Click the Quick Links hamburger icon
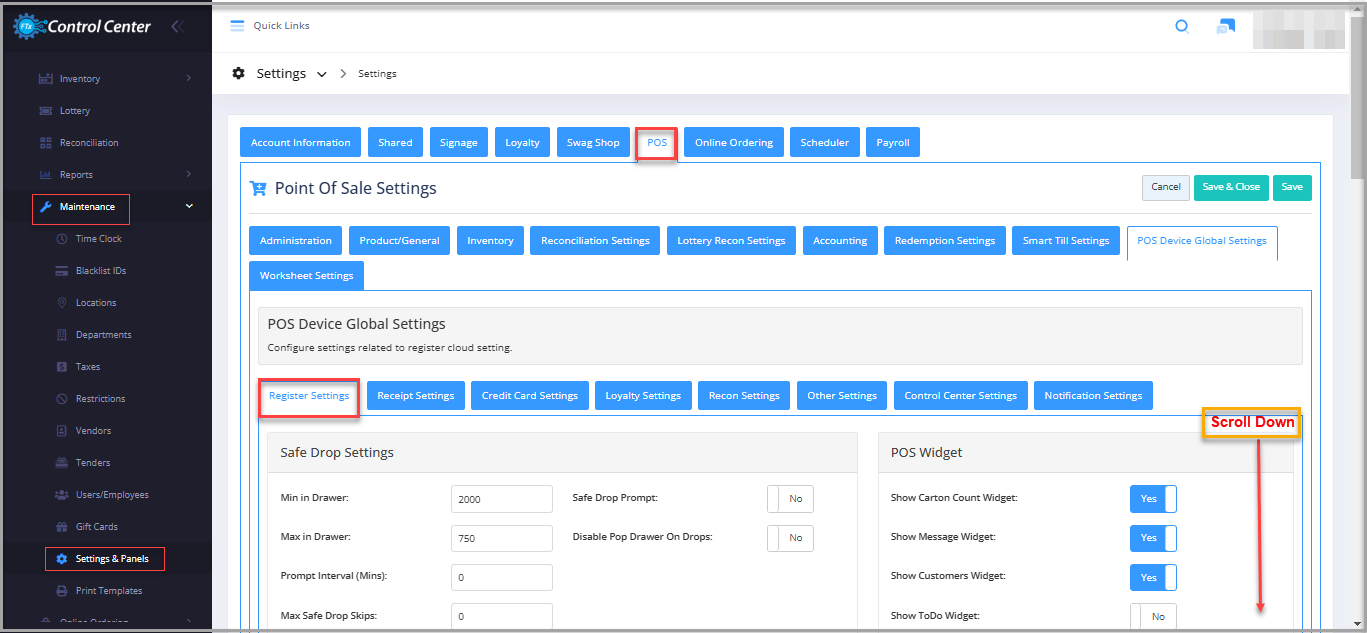Screen dimensions: 1367x633 point(237,26)
